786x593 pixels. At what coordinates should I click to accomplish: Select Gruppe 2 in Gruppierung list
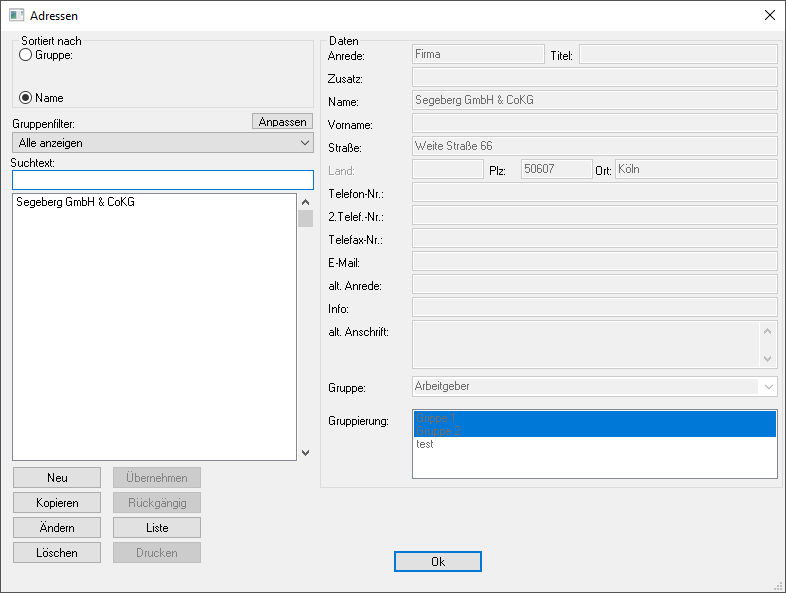(595, 431)
